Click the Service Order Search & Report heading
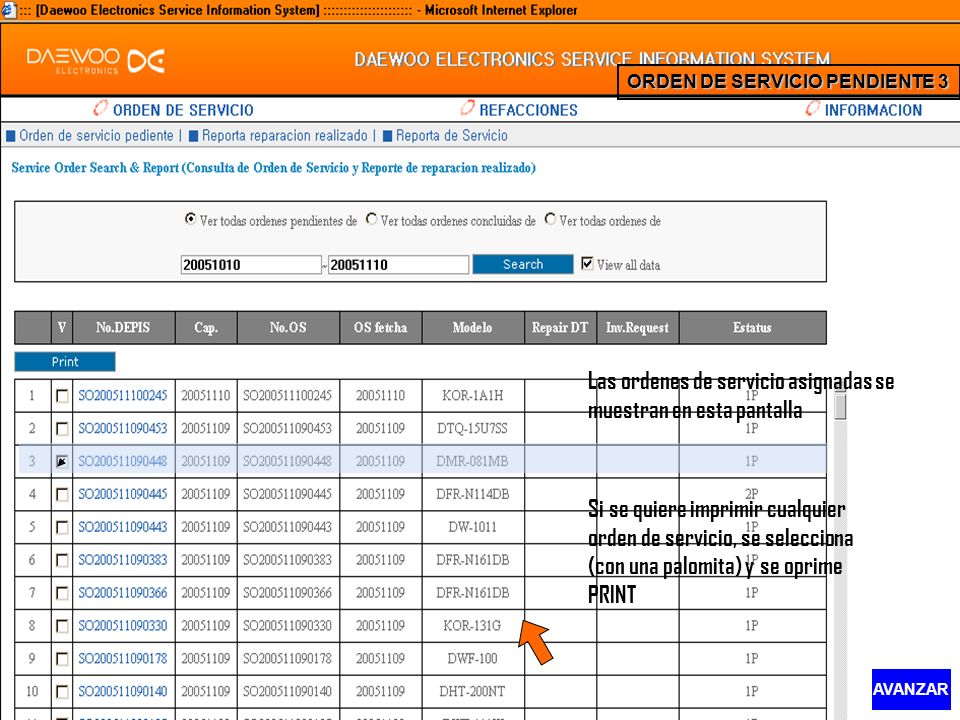Image resolution: width=960 pixels, height=720 pixels. [274, 168]
